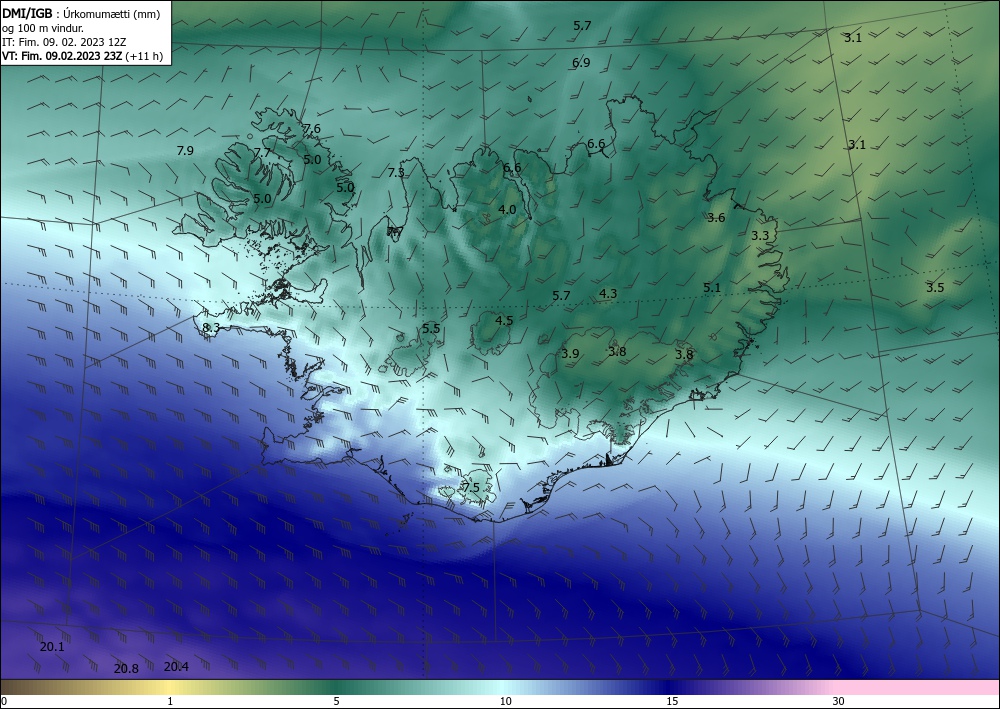
Task: Click the 4.0 value label
Action: click(507, 209)
